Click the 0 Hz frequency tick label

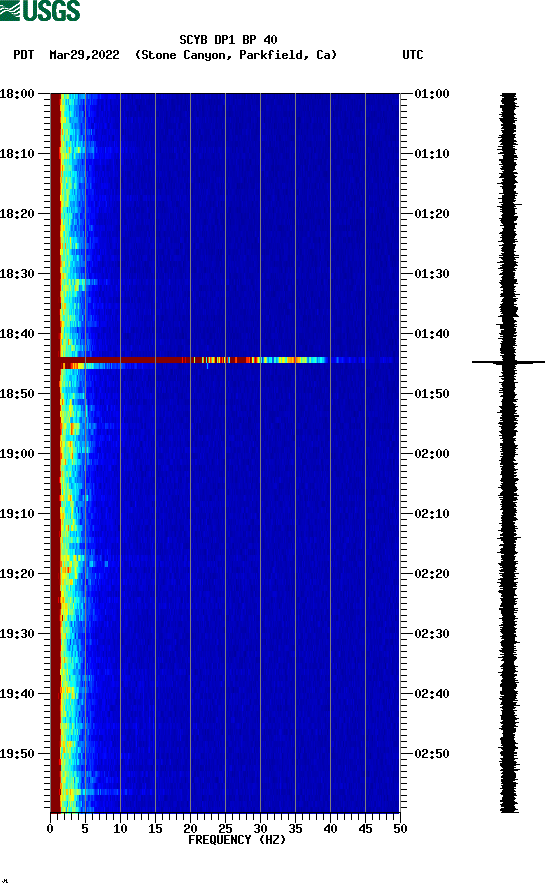[x=50, y=829]
